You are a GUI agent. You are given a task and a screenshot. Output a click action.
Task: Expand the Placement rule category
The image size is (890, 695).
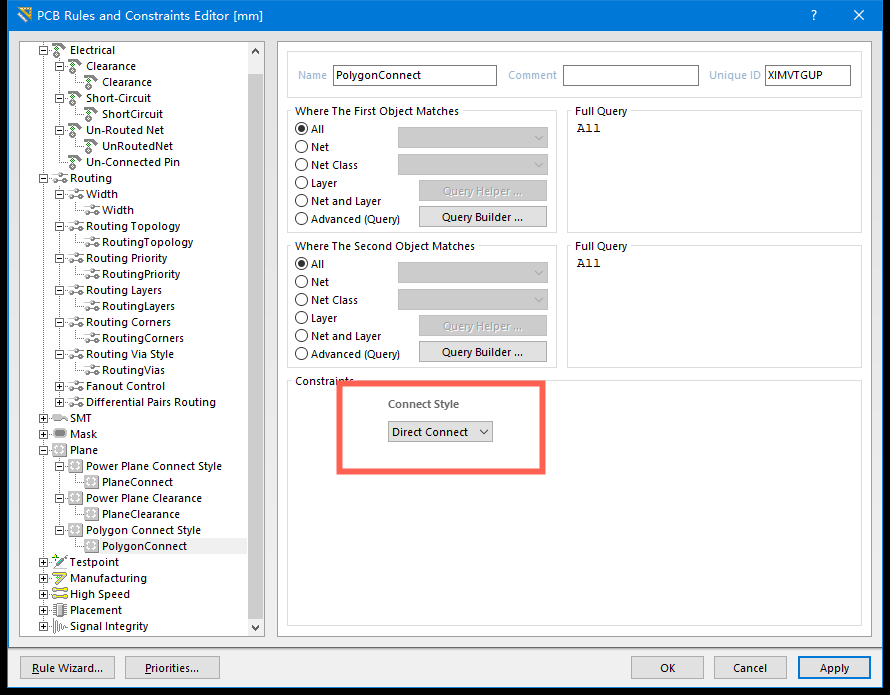(43, 610)
